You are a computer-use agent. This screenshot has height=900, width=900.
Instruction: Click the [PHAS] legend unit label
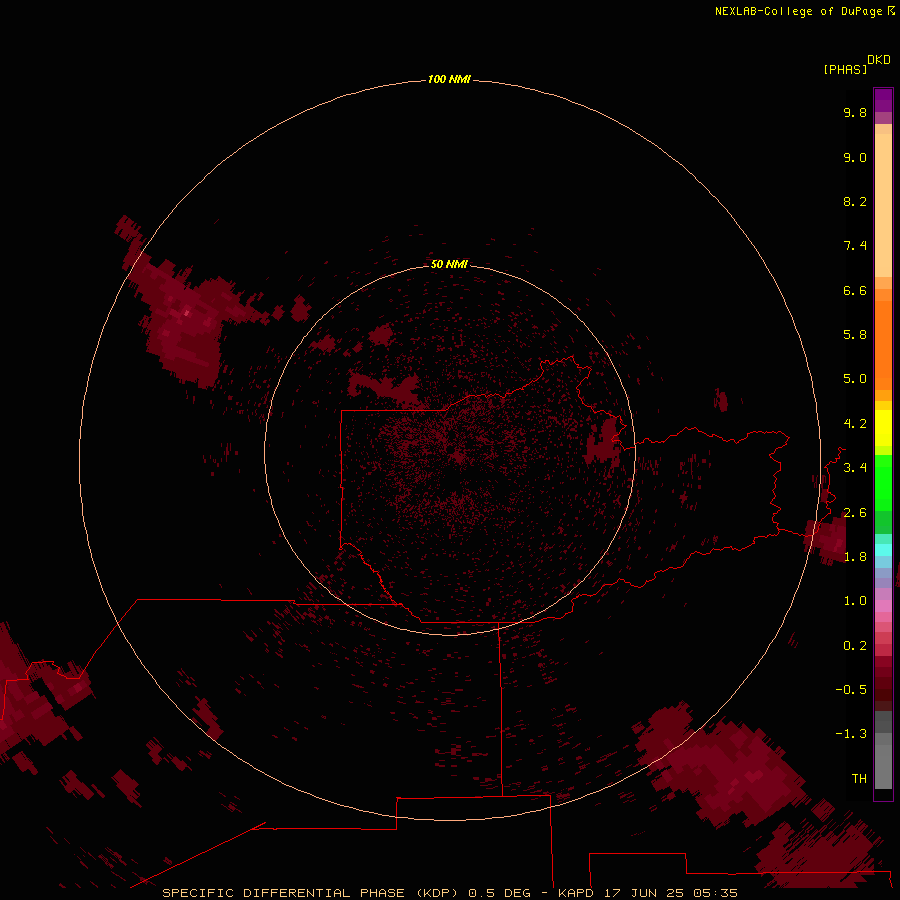tap(845, 69)
